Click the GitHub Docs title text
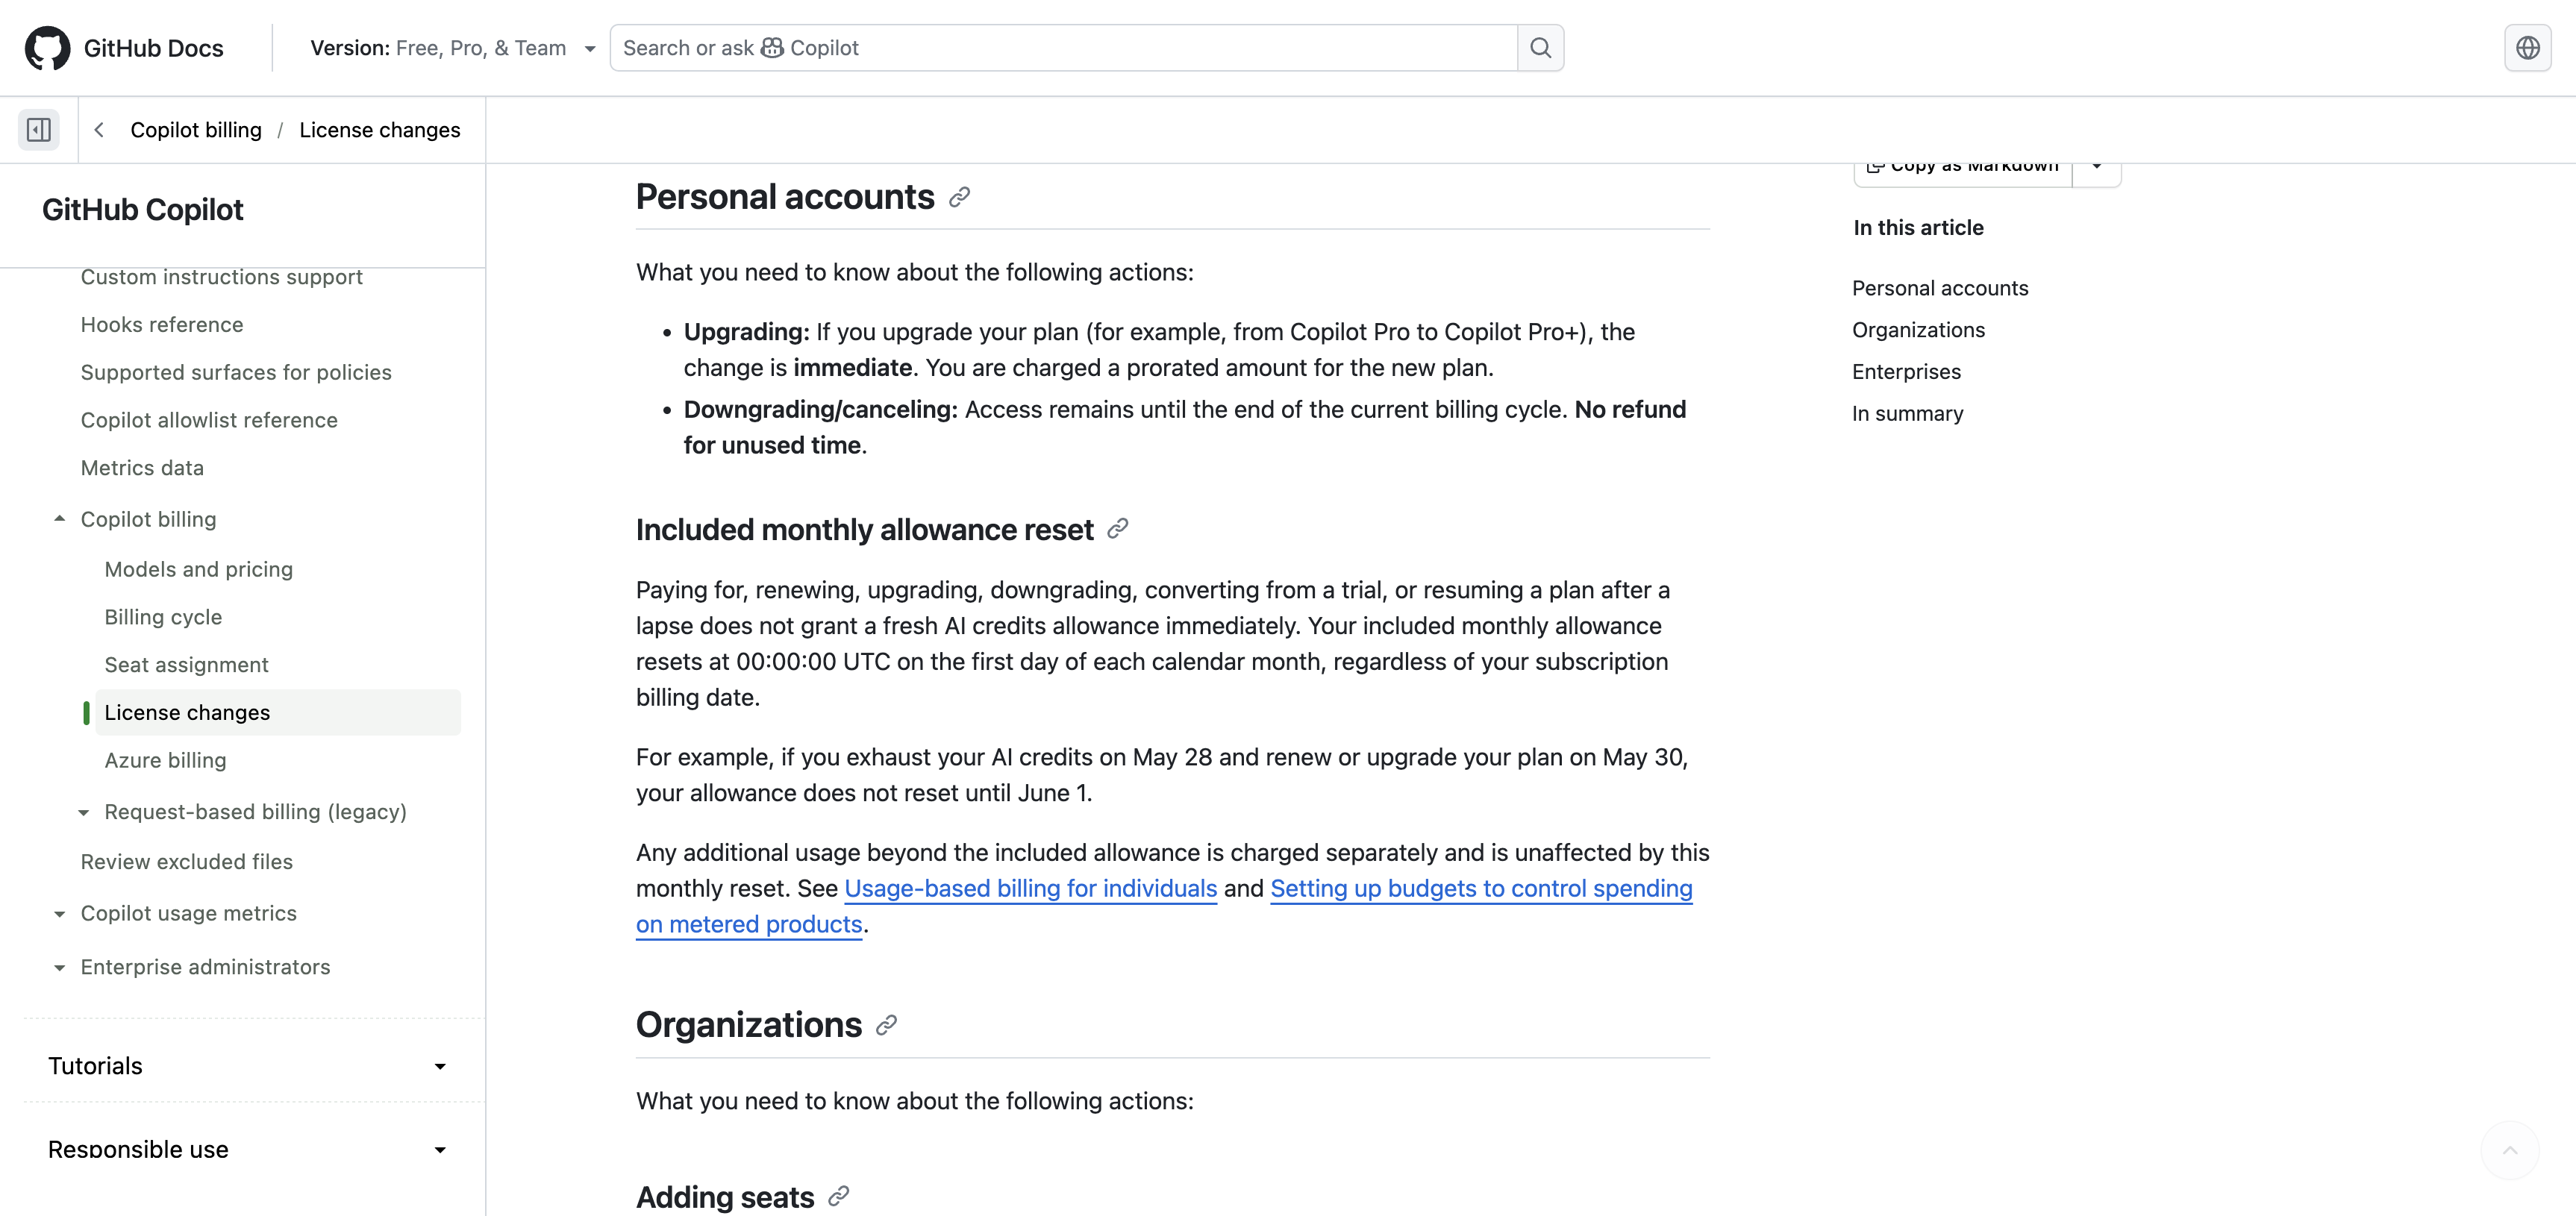This screenshot has height=1216, width=2576. pyautogui.click(x=154, y=48)
